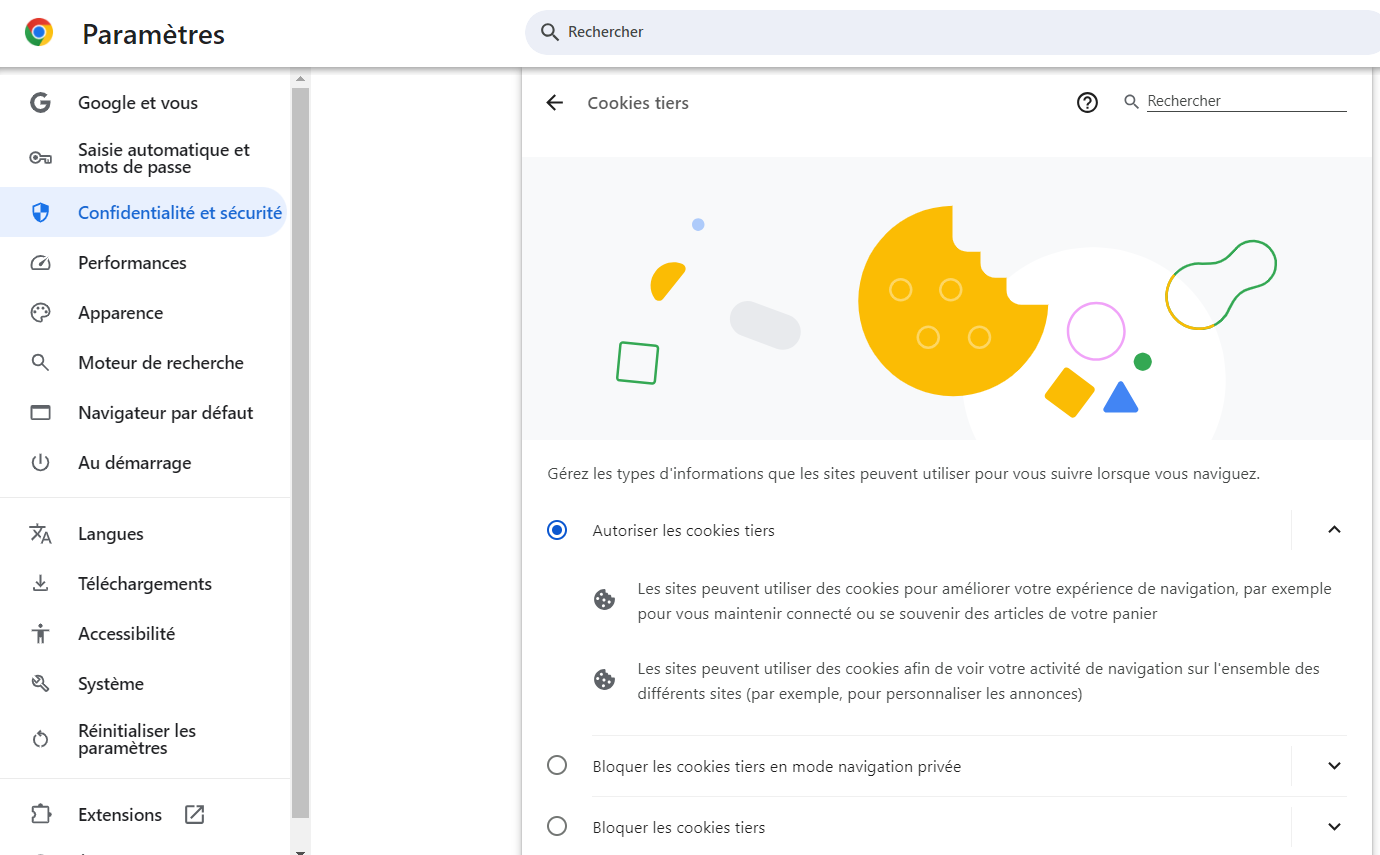The height and width of the screenshot is (855, 1380).
Task: Expand Bloquer les cookies tiers en navigation privée
Action: pos(1334,765)
